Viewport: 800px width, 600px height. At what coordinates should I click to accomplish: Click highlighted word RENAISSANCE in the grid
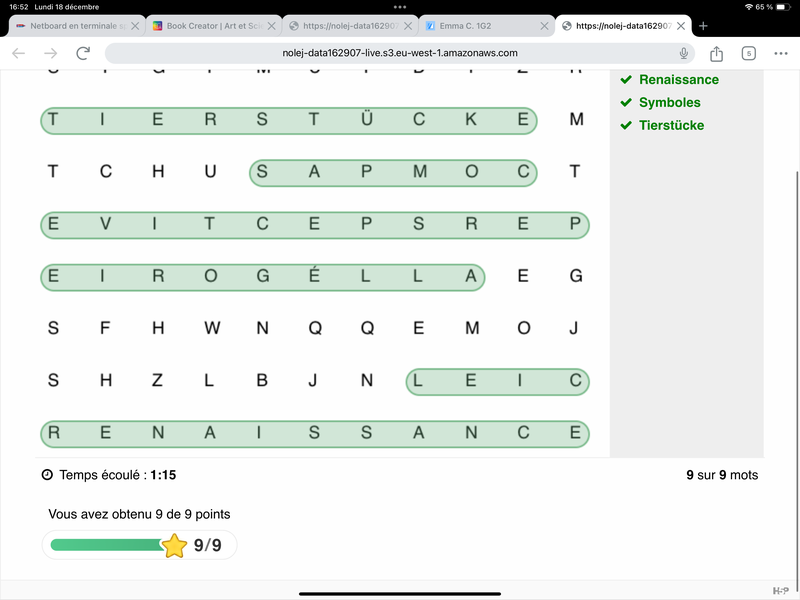click(x=314, y=434)
